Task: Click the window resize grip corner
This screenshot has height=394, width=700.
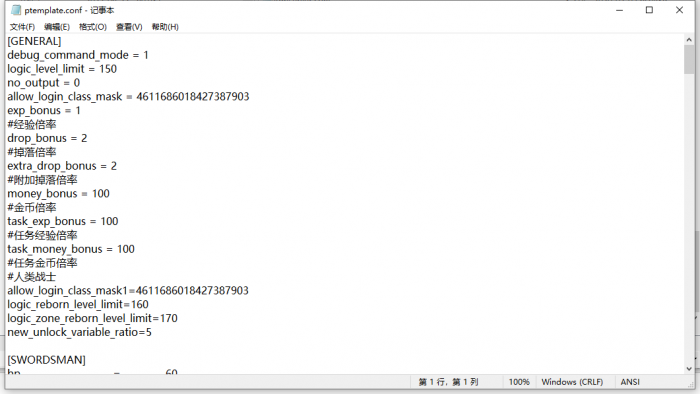Action: tap(690, 384)
